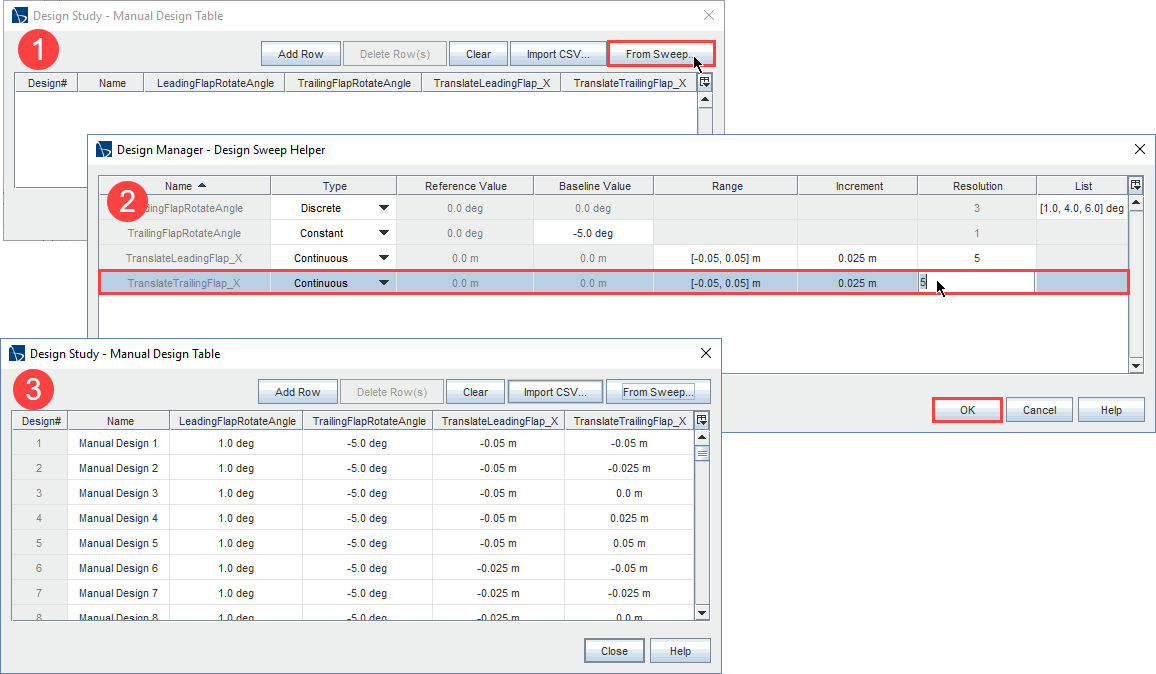Expand the Constant type dropdown

(383, 234)
